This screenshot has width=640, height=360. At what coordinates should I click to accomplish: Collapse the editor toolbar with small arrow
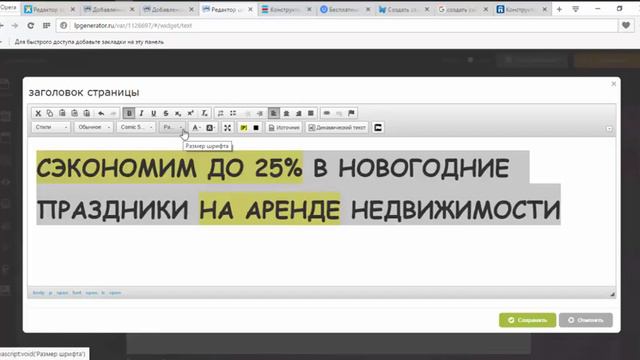tap(609, 129)
